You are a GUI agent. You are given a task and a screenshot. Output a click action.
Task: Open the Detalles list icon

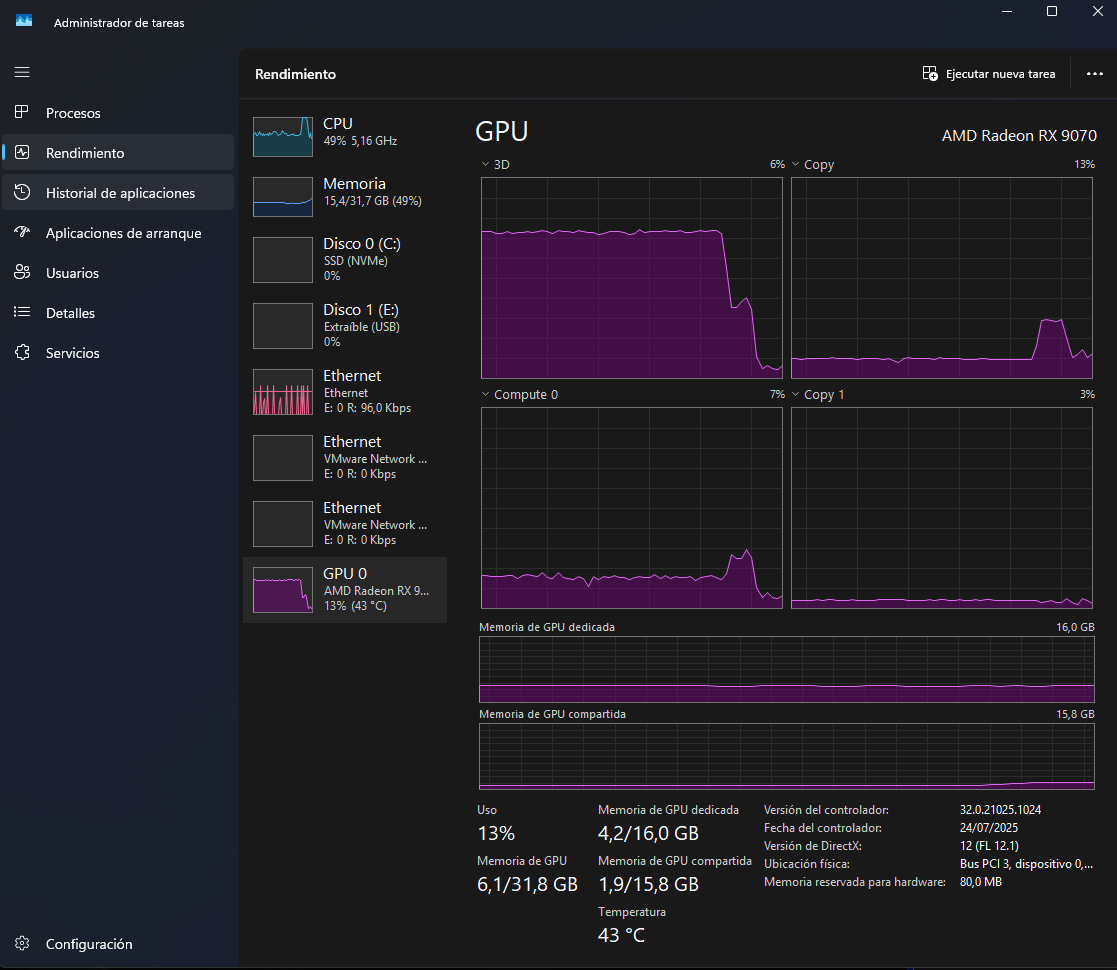pyautogui.click(x=22, y=313)
